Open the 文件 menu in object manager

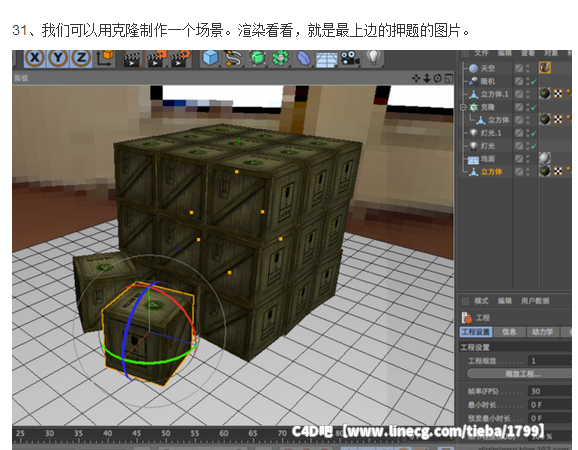pyautogui.click(x=481, y=54)
